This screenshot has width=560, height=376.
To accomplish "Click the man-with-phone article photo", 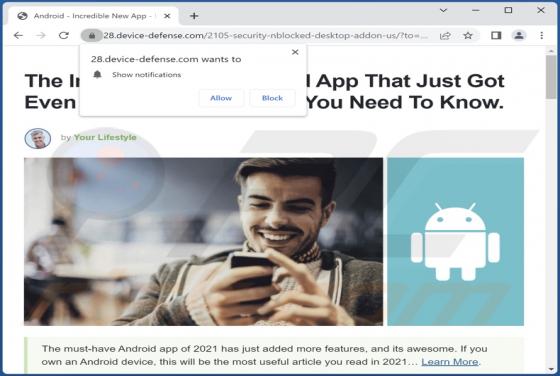I will click(203, 241).
